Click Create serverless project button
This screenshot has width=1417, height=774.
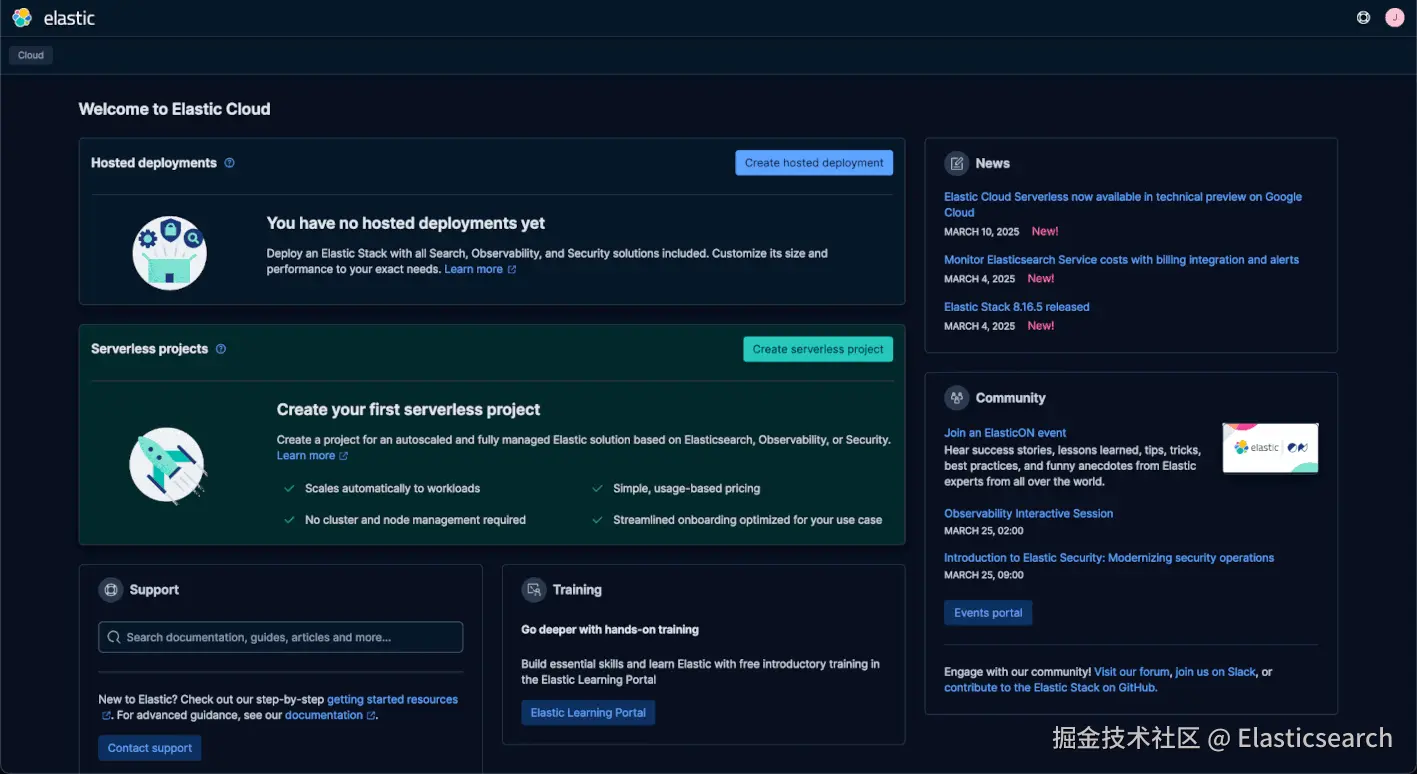click(x=818, y=349)
